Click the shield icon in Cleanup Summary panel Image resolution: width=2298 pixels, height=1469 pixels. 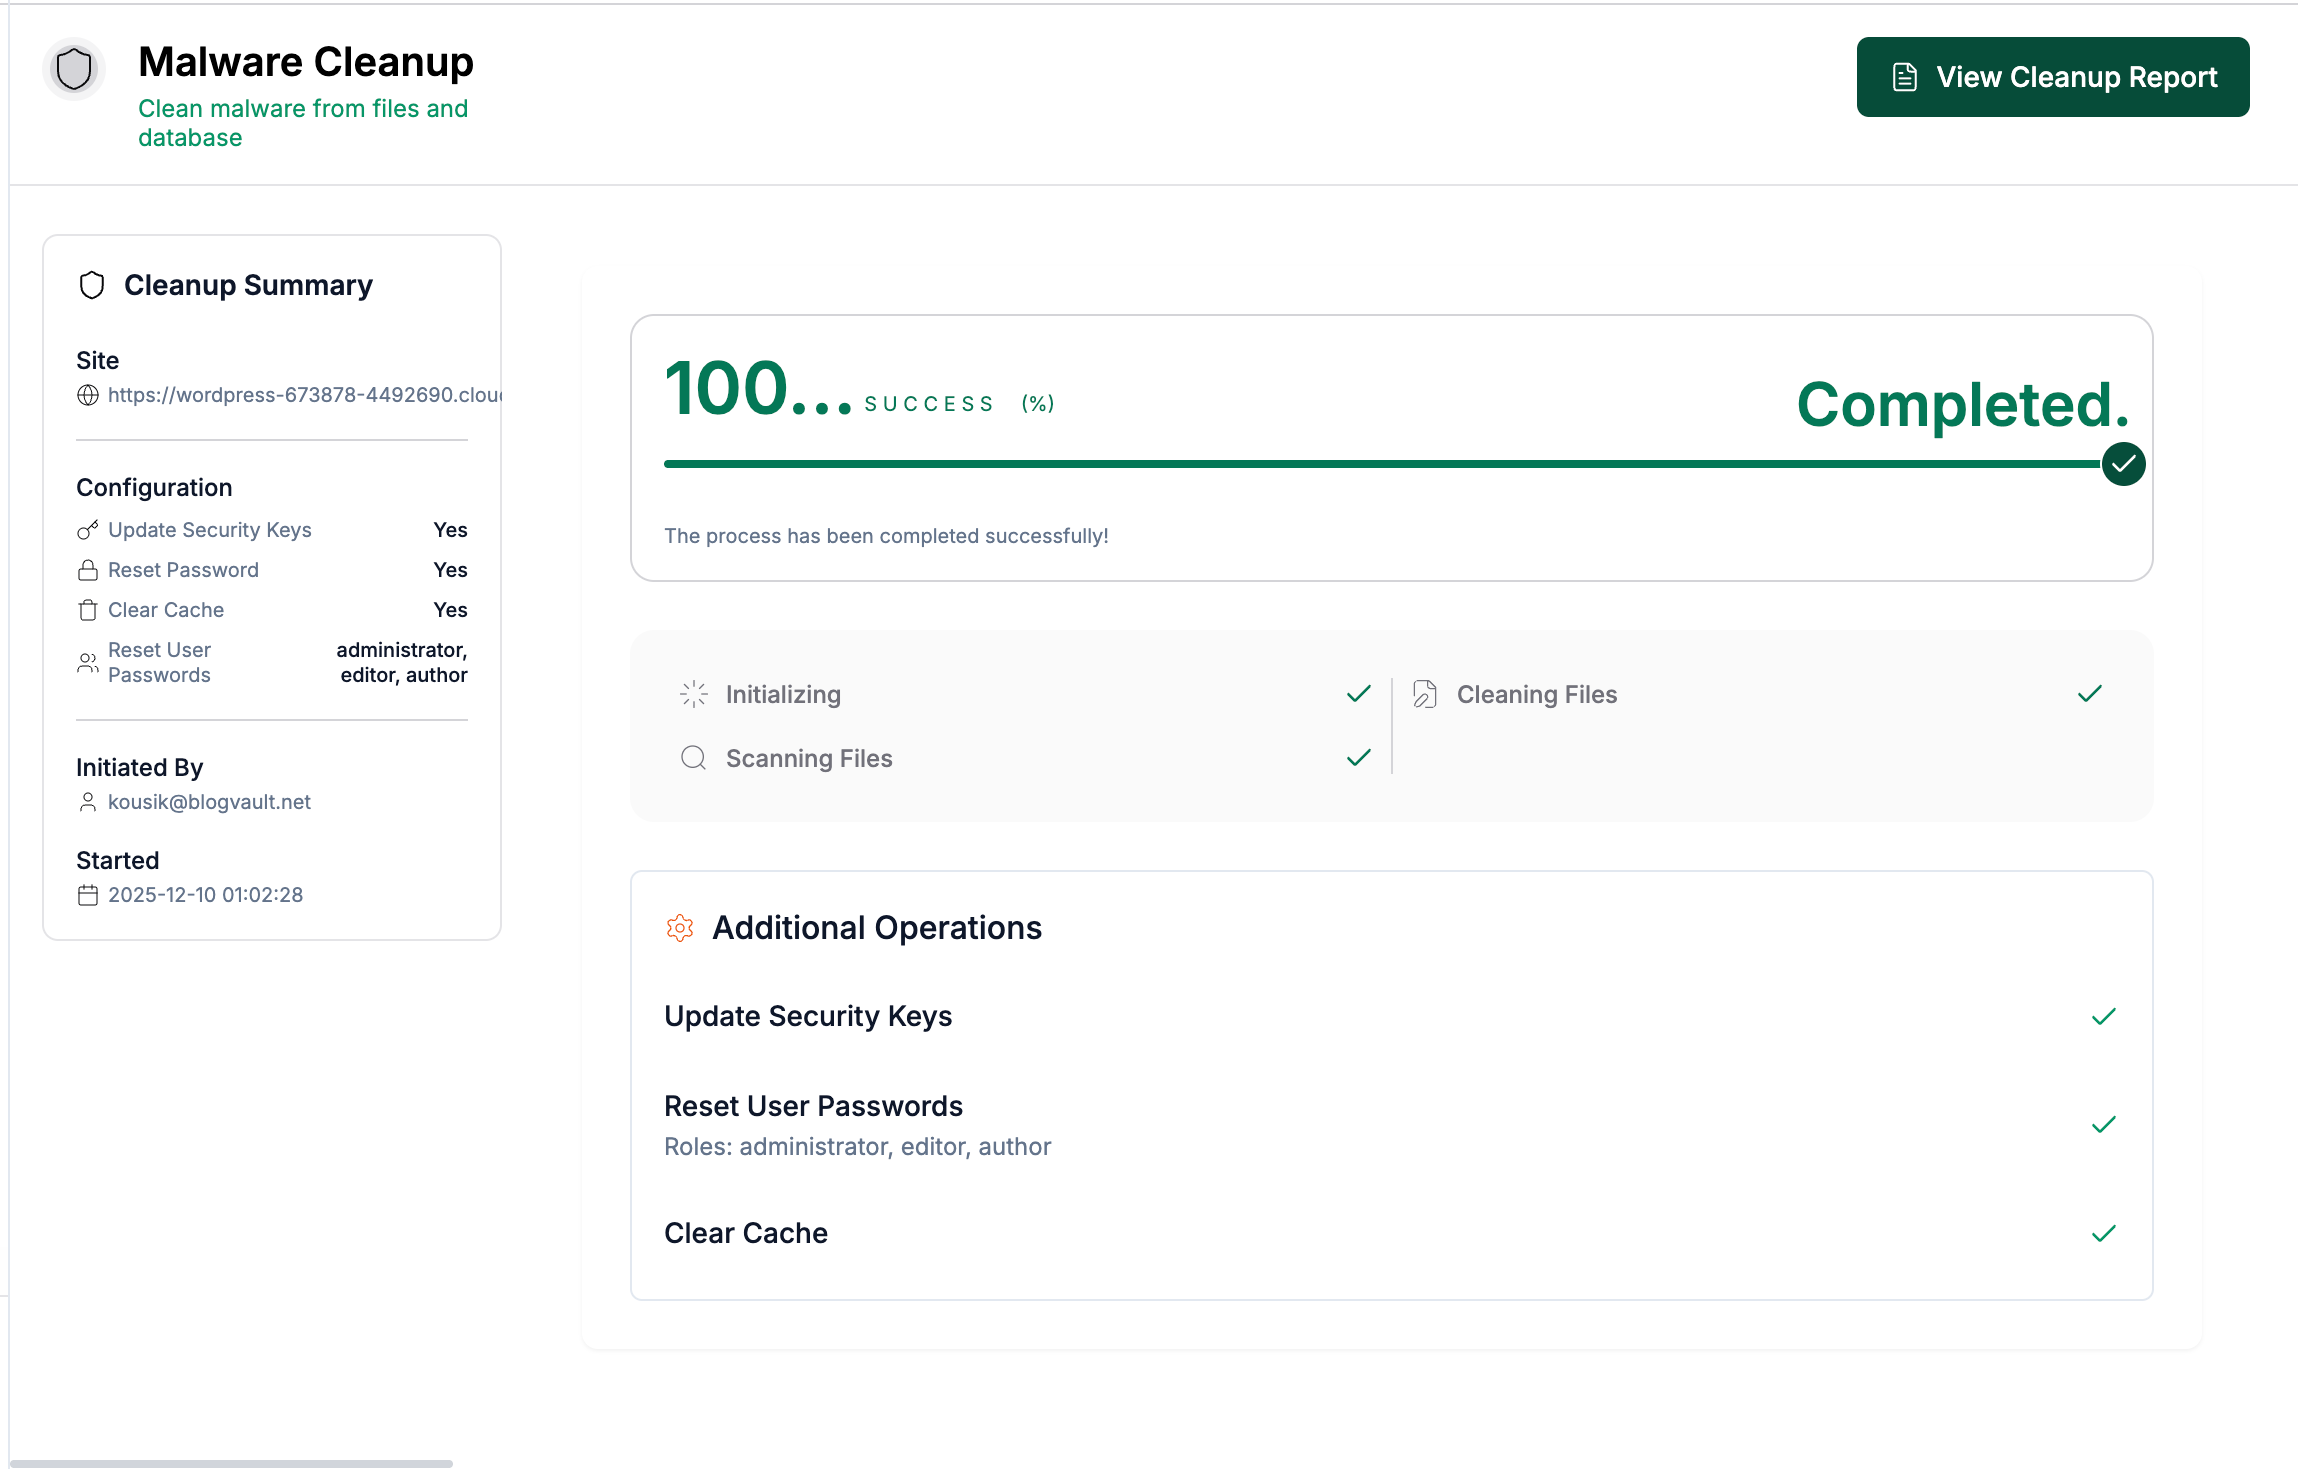coord(92,285)
